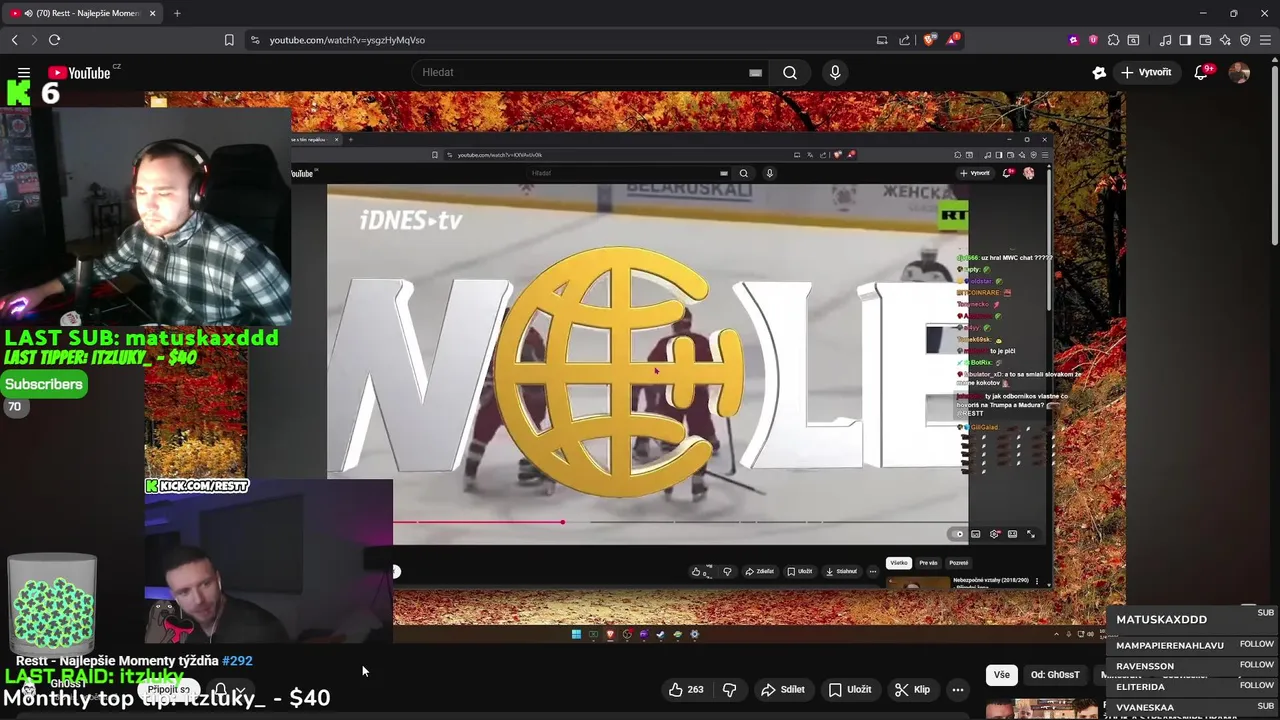The width and height of the screenshot is (1280, 720).
Task: Toggle the browser sidebar panel
Action: click(x=1185, y=40)
